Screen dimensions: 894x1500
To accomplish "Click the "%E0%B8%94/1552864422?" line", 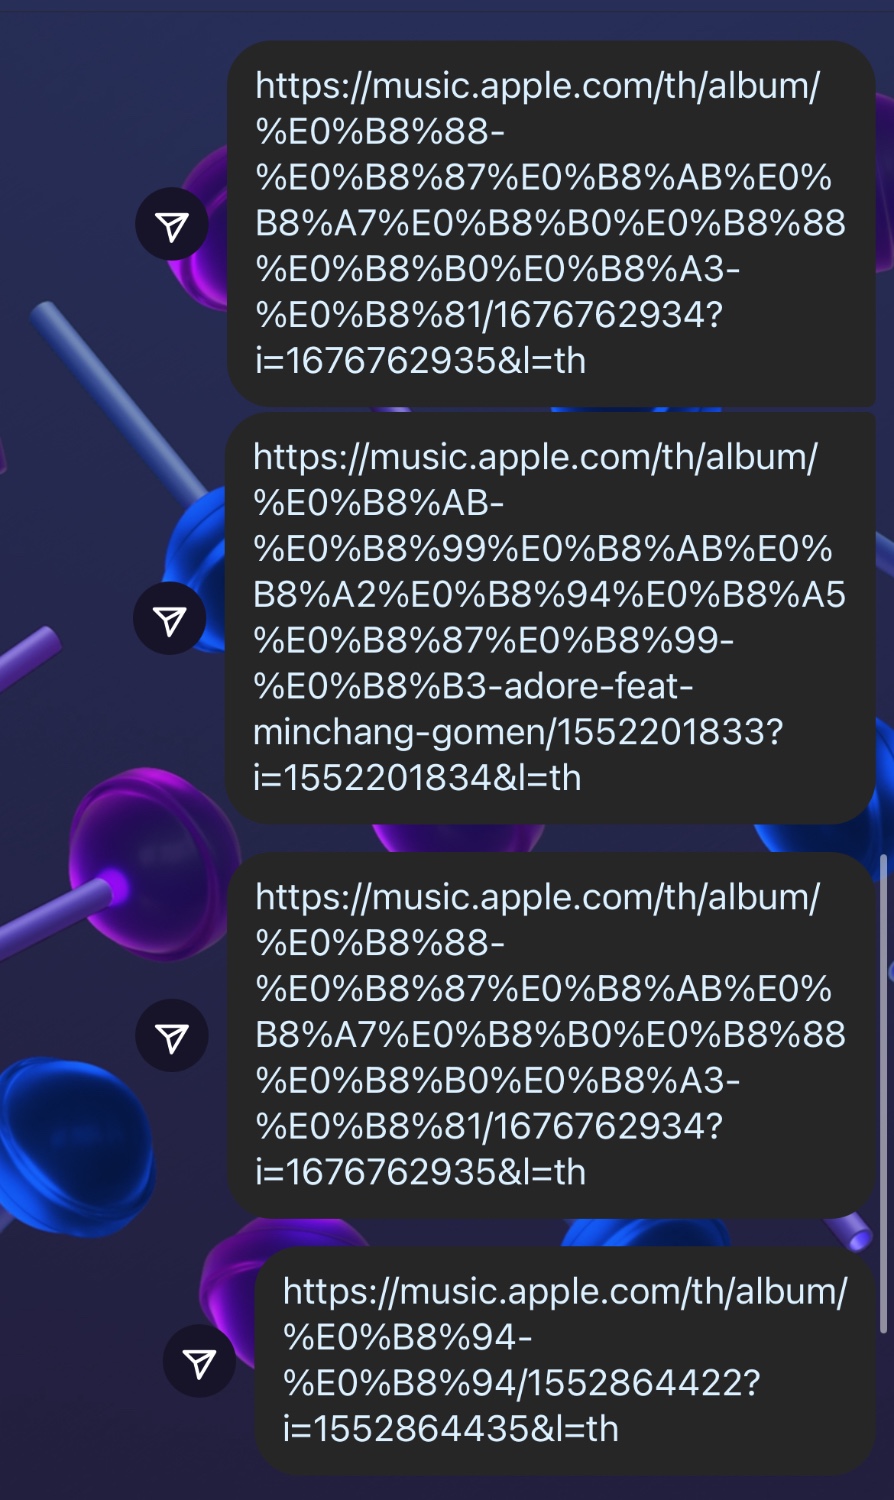I will (x=522, y=1383).
